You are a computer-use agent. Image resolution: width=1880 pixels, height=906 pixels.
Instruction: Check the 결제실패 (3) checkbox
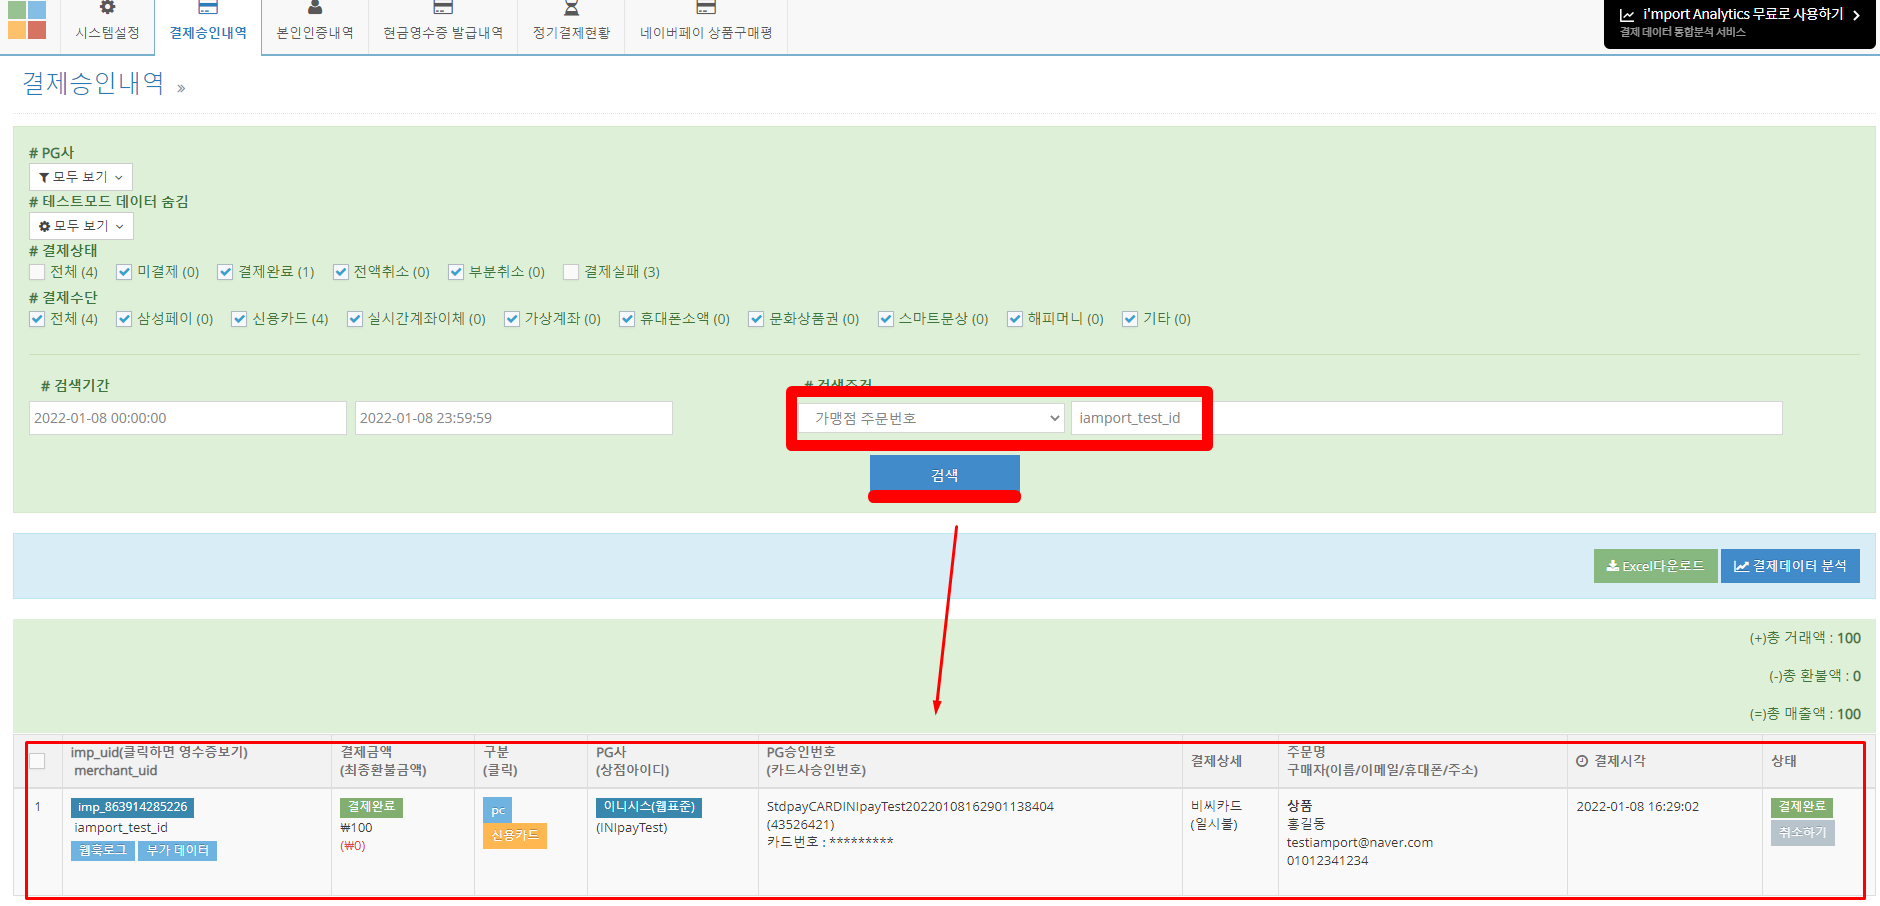click(571, 272)
